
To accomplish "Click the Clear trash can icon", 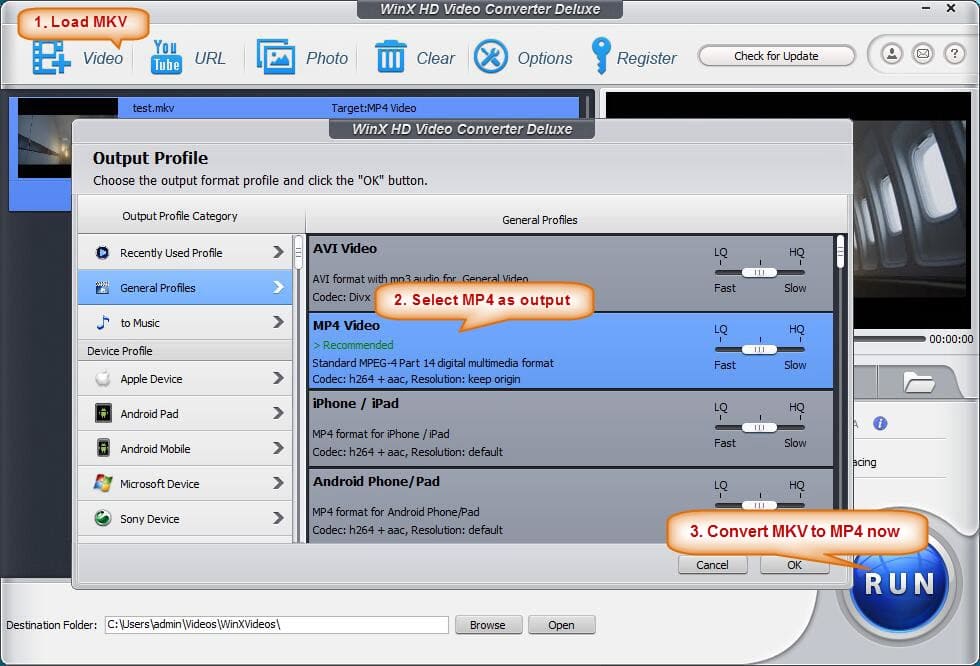I will click(x=391, y=56).
